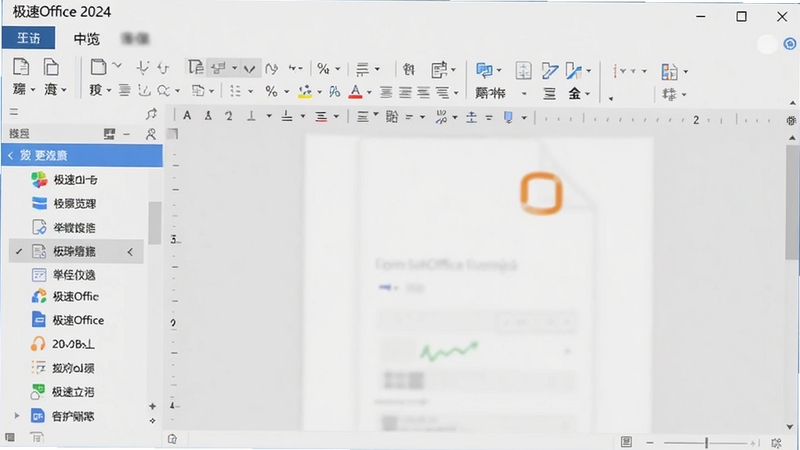Screen dimensions: 800x450
Task: Expand the last sidebar tree item arrow
Action: 16,416
